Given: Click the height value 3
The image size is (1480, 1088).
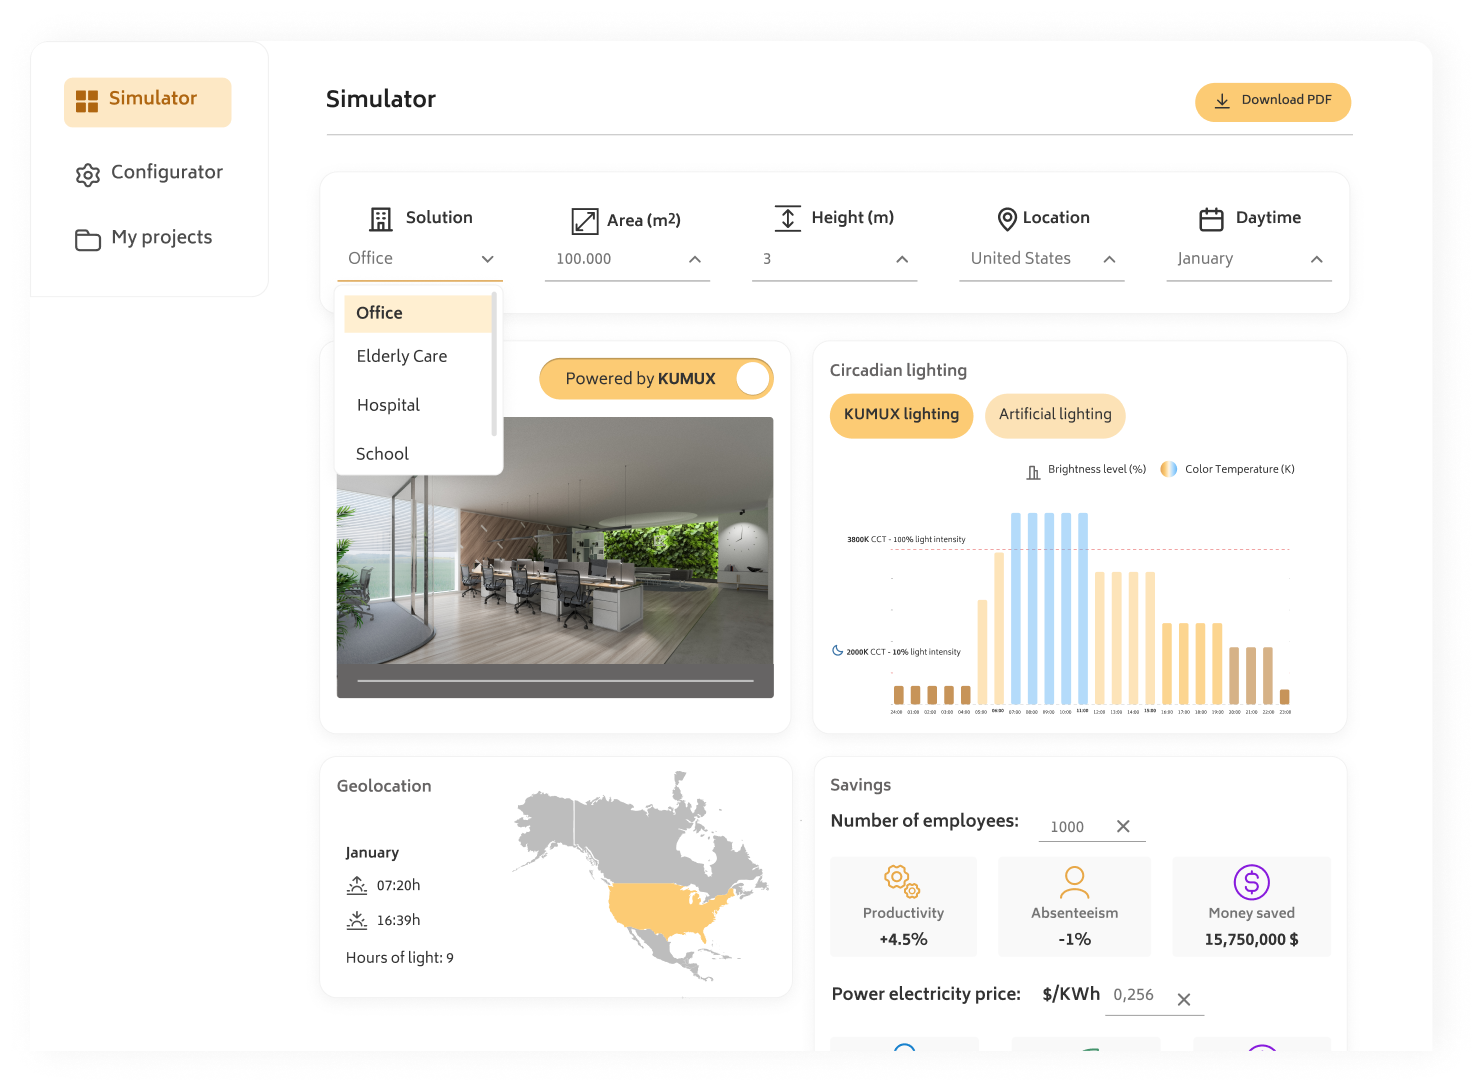Looking at the screenshot, I should (767, 259).
